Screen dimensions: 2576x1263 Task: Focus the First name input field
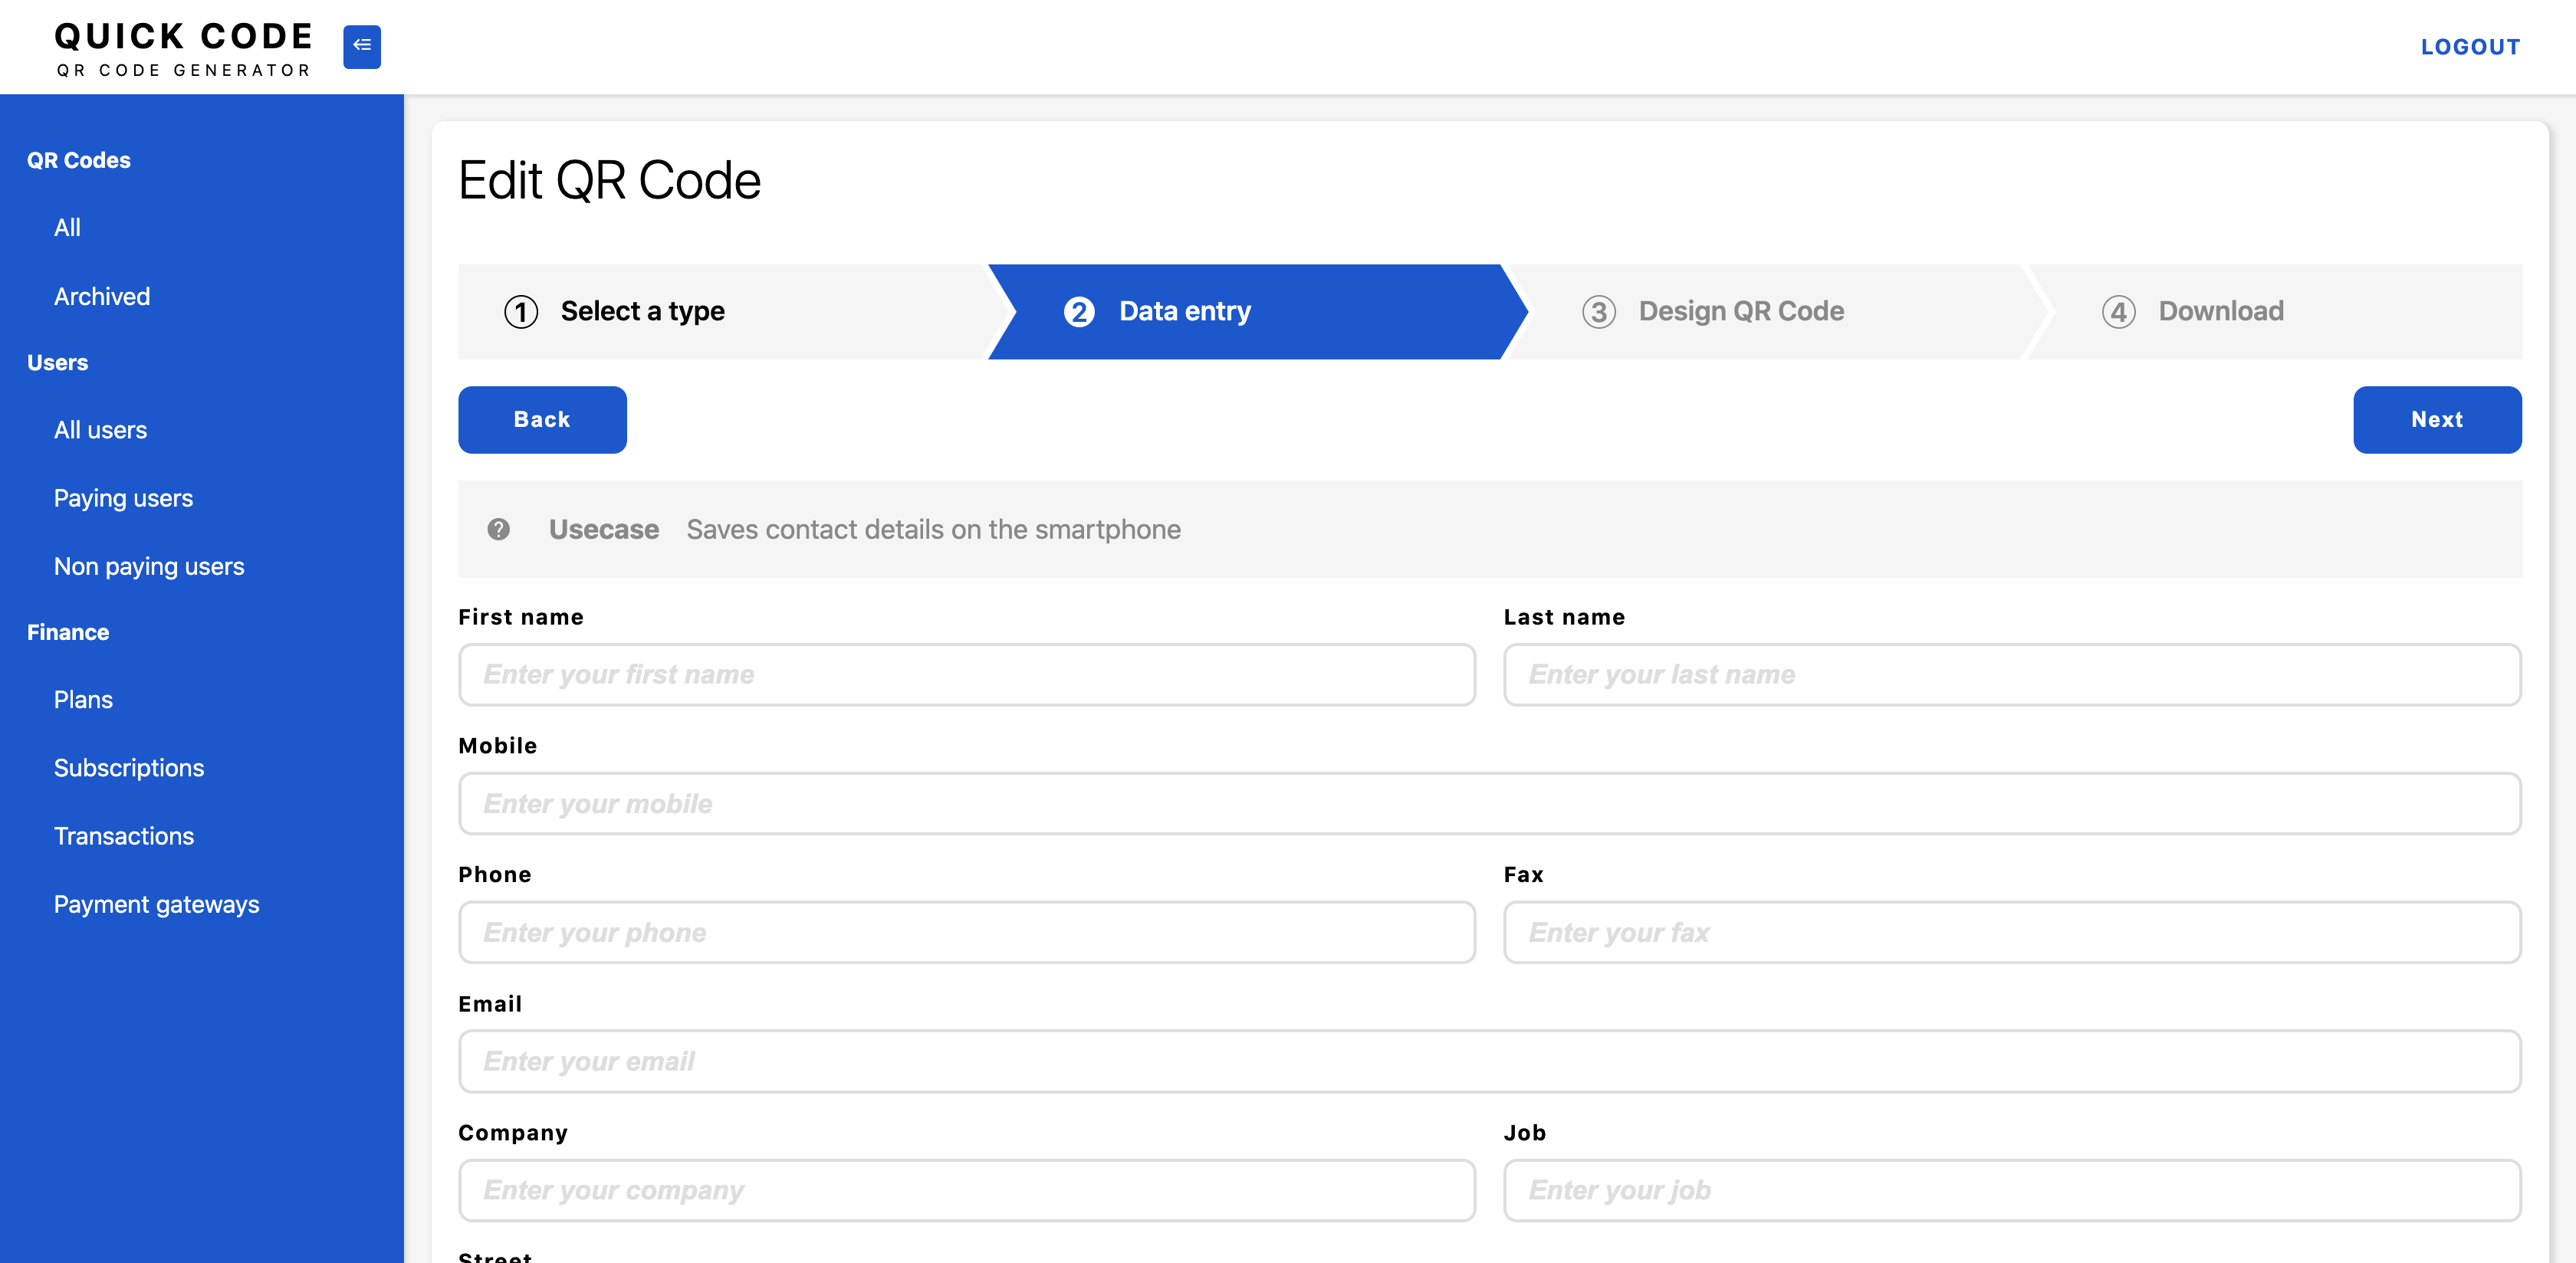(966, 675)
